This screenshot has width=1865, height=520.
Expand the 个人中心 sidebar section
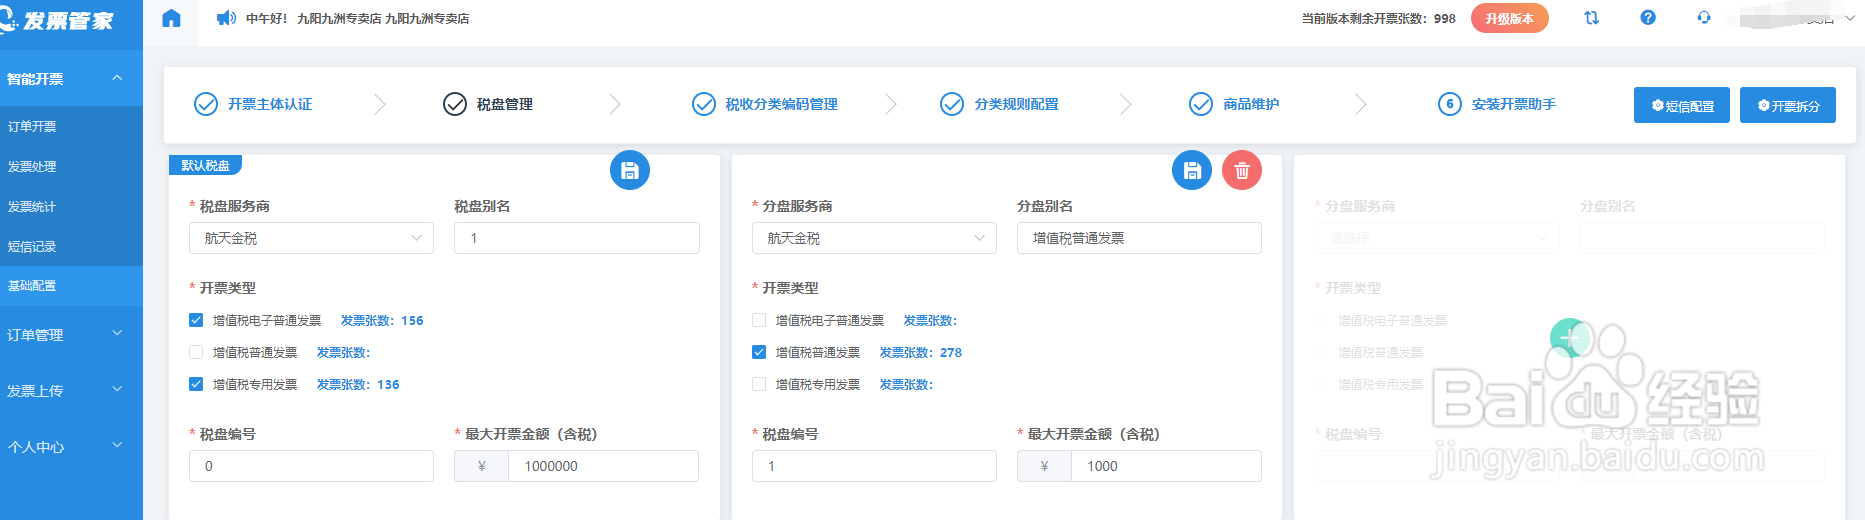(x=71, y=446)
